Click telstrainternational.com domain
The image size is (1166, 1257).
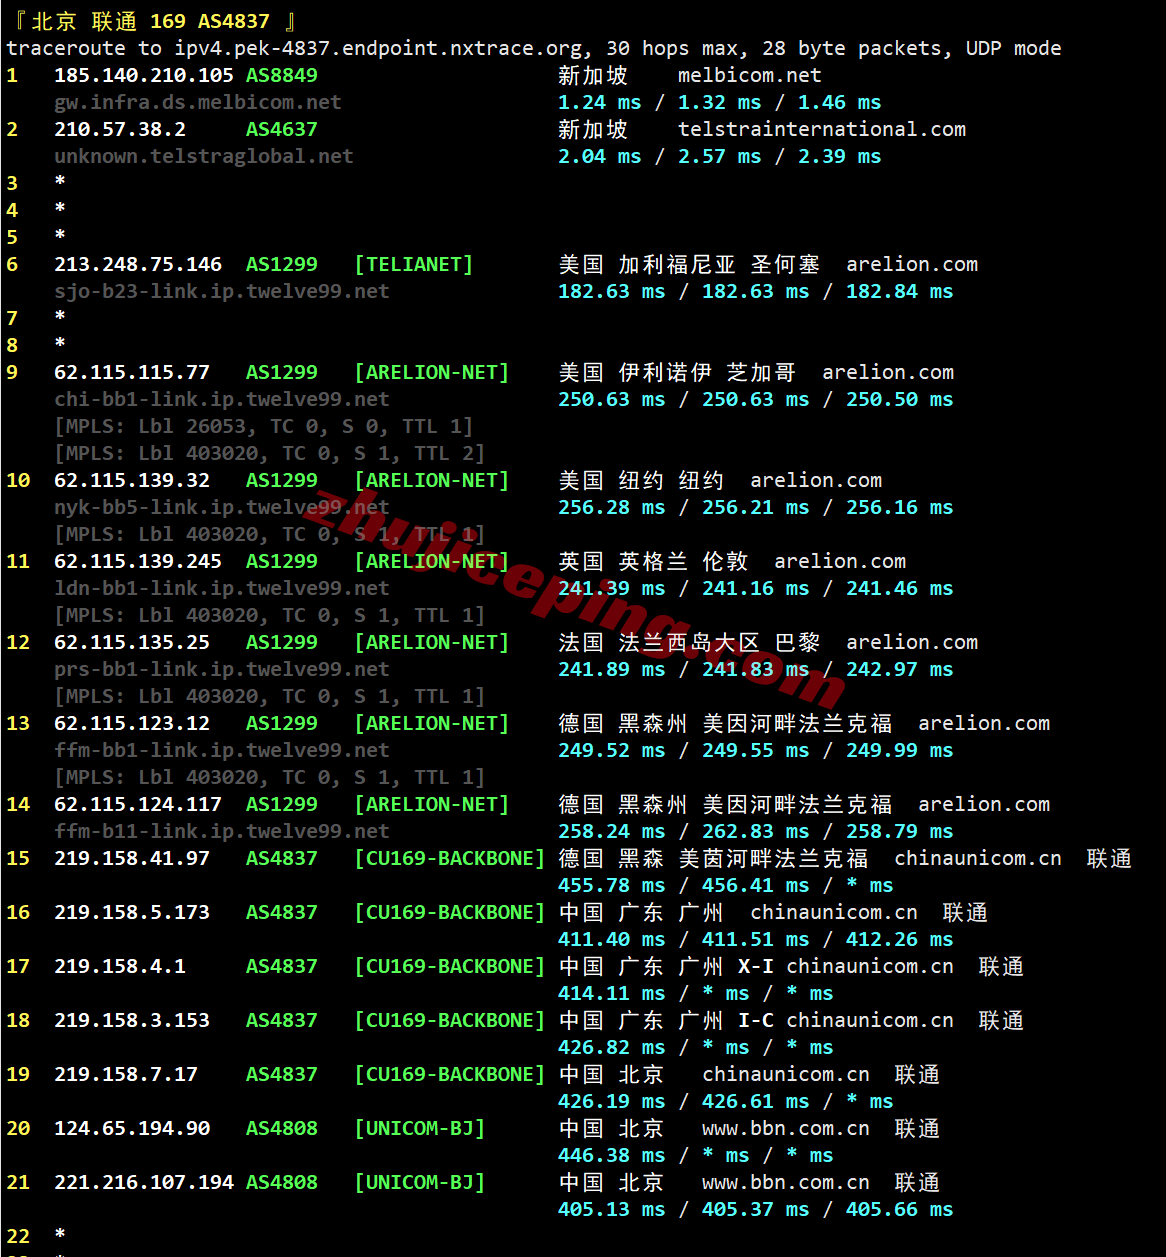pos(822,129)
